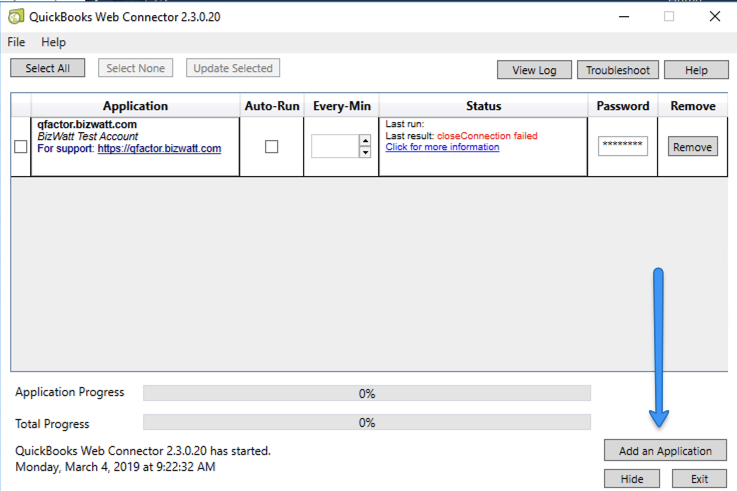The height and width of the screenshot is (491, 737).
Task: Click the Add an Application button
Action: click(x=665, y=451)
